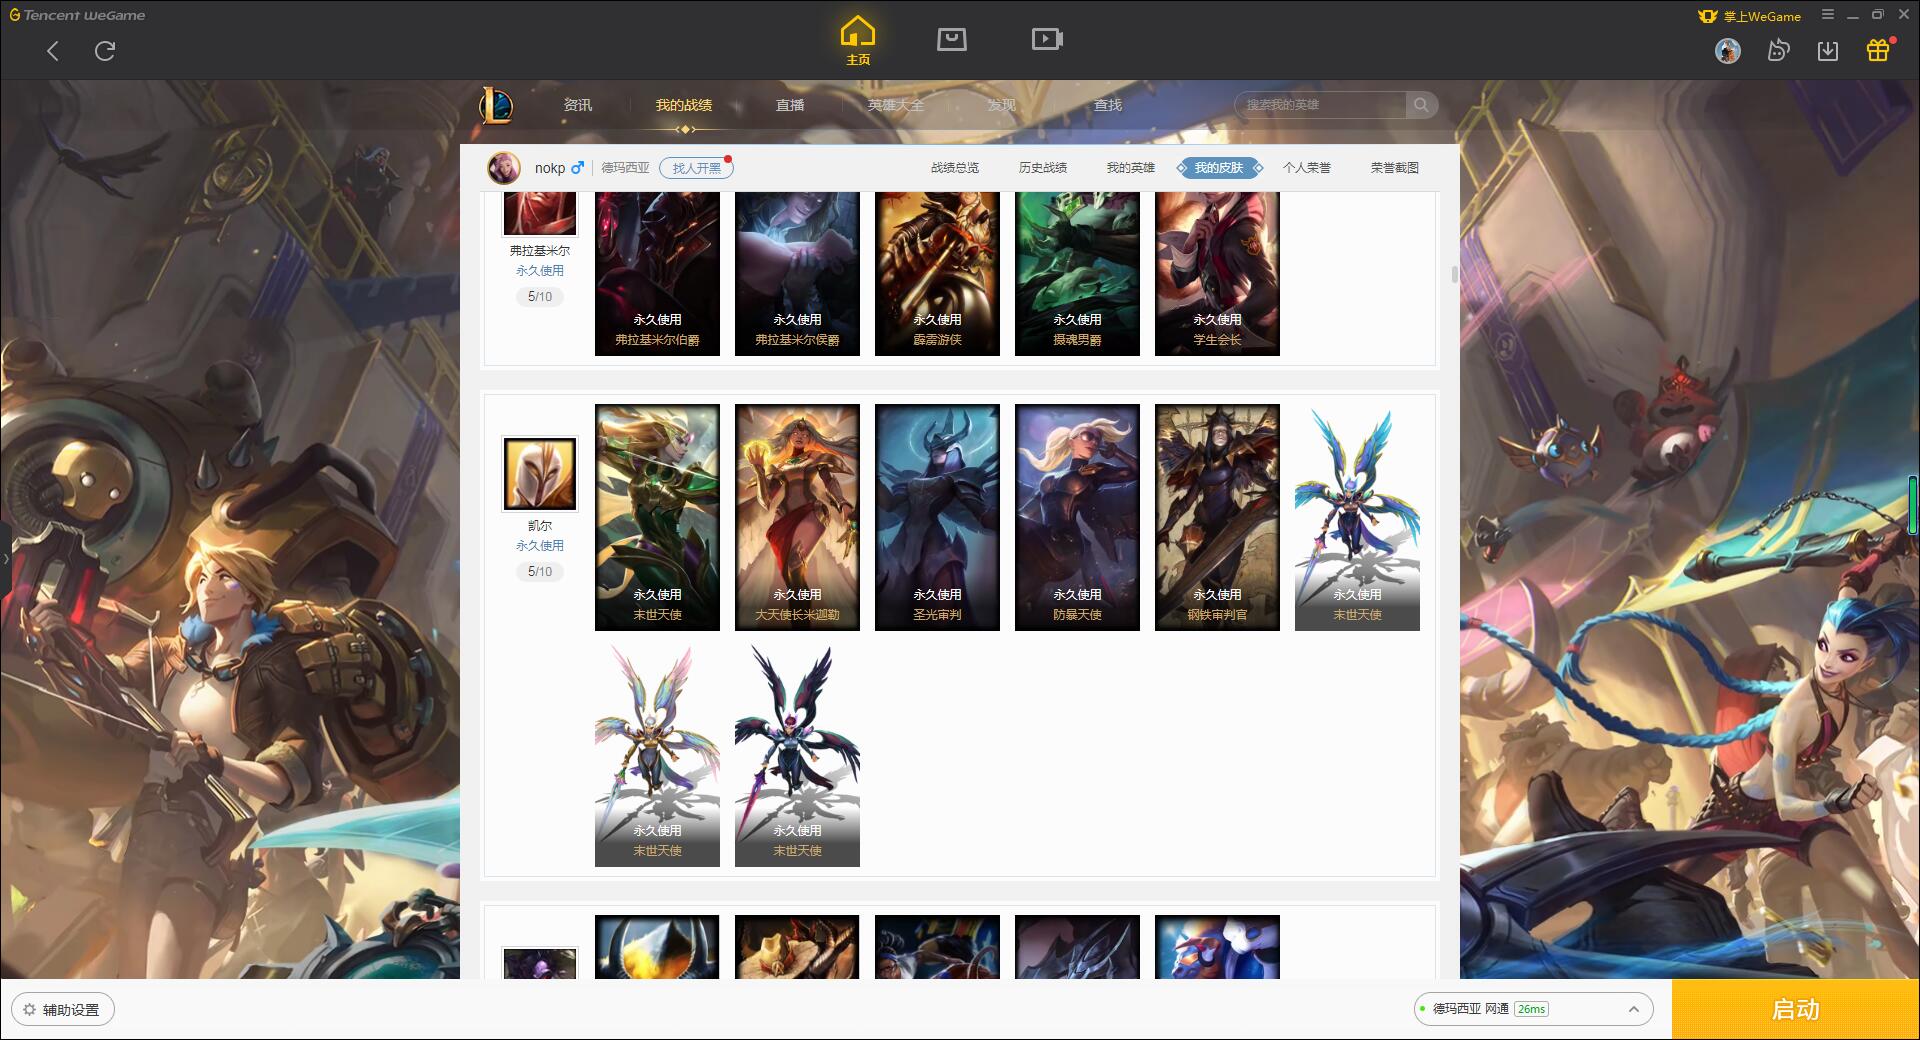Open the gift box icon

click(1878, 50)
